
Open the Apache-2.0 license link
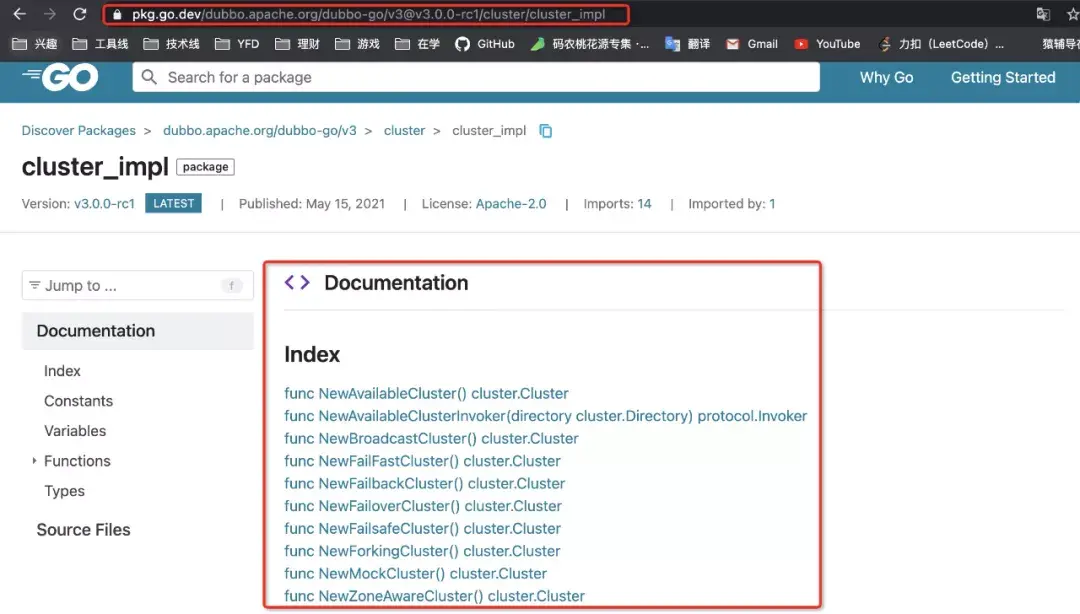(511, 204)
